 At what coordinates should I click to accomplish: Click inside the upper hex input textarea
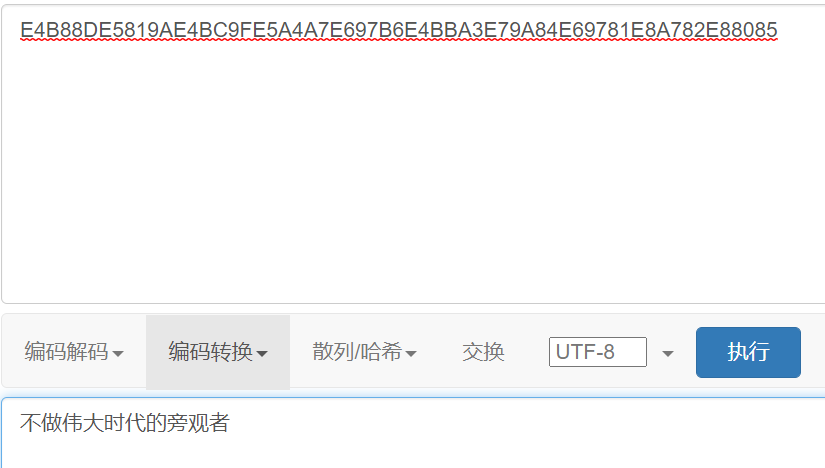tap(413, 154)
